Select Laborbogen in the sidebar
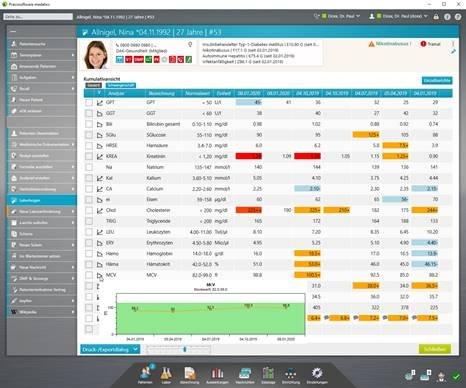The width and height of the screenshot is (466, 388). (x=42, y=200)
